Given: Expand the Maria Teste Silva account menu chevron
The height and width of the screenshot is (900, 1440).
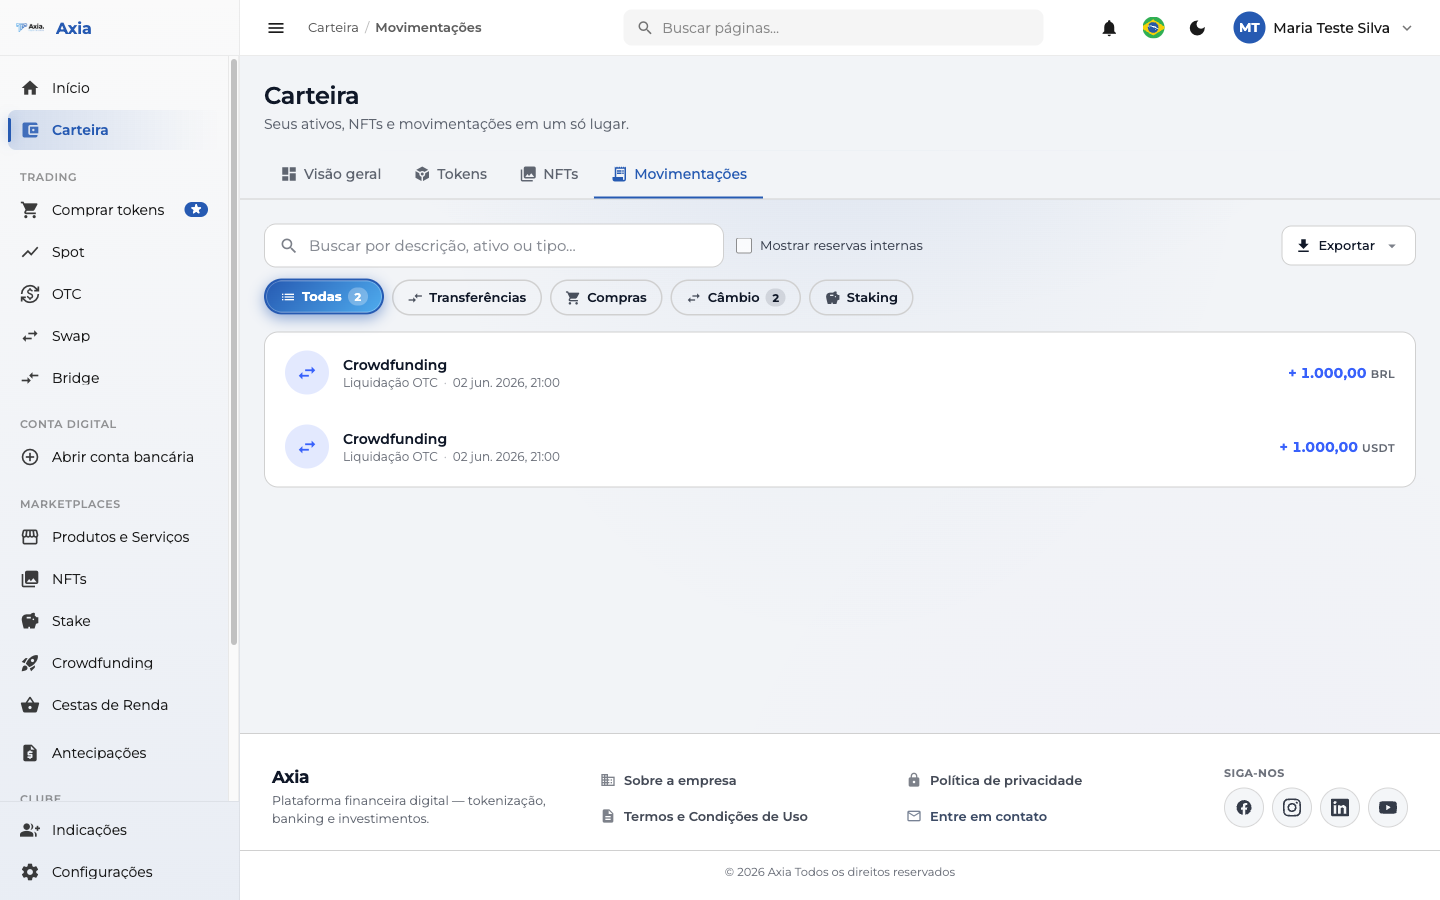Looking at the screenshot, I should point(1407,28).
